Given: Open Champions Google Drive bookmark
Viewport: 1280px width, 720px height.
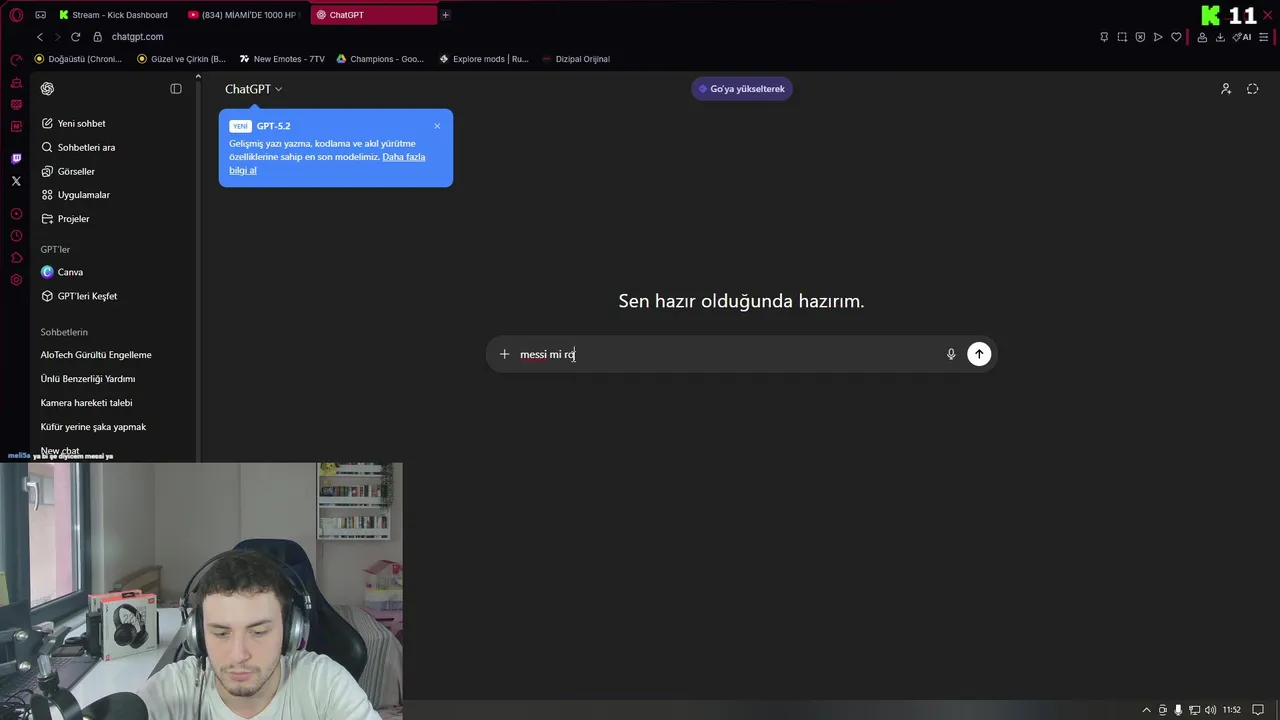Looking at the screenshot, I should (380, 59).
